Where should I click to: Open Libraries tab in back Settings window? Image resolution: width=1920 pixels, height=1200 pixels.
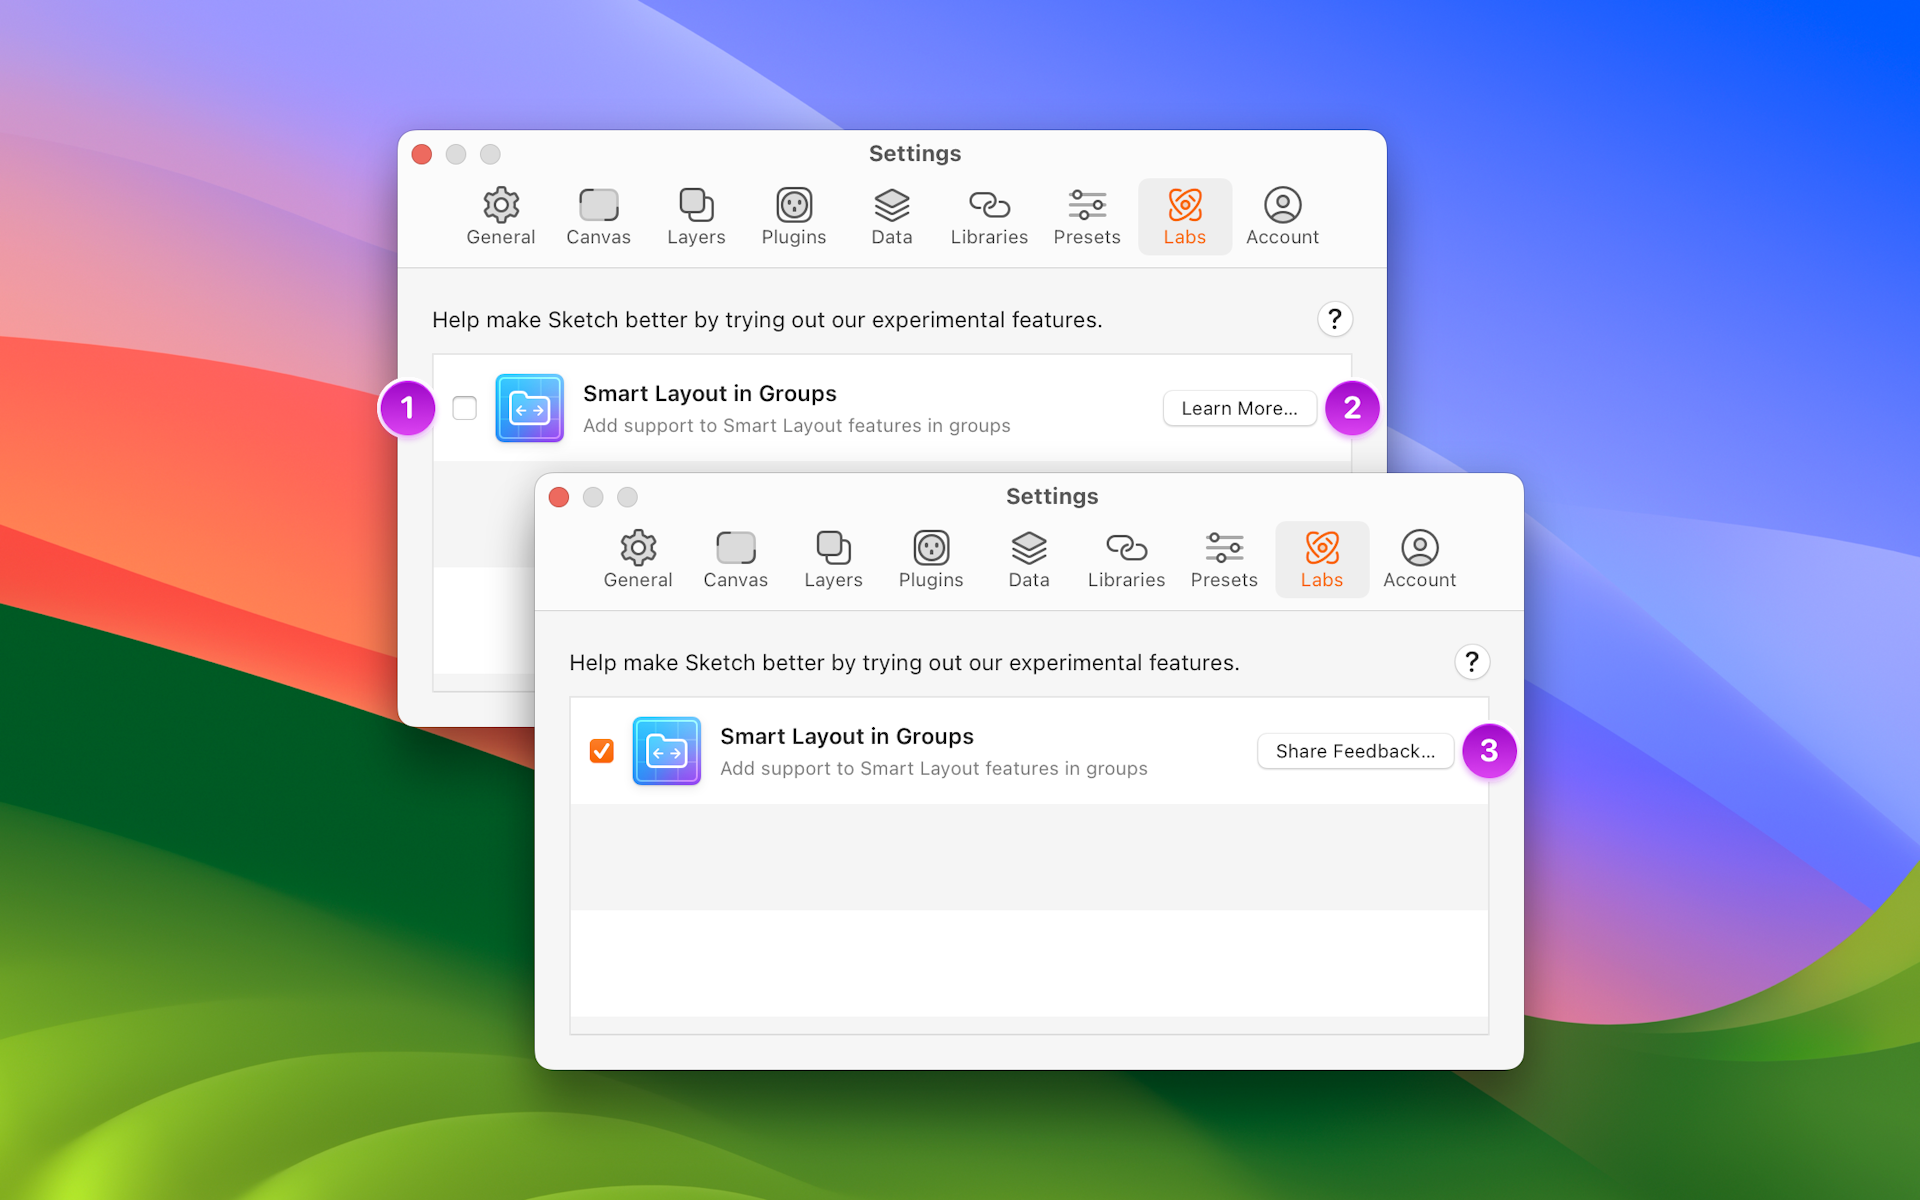click(x=989, y=216)
